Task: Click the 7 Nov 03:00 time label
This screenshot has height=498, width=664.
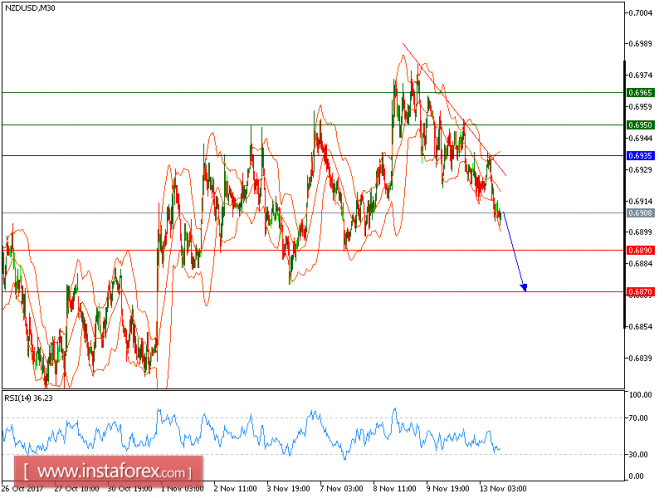Action: pos(341,489)
